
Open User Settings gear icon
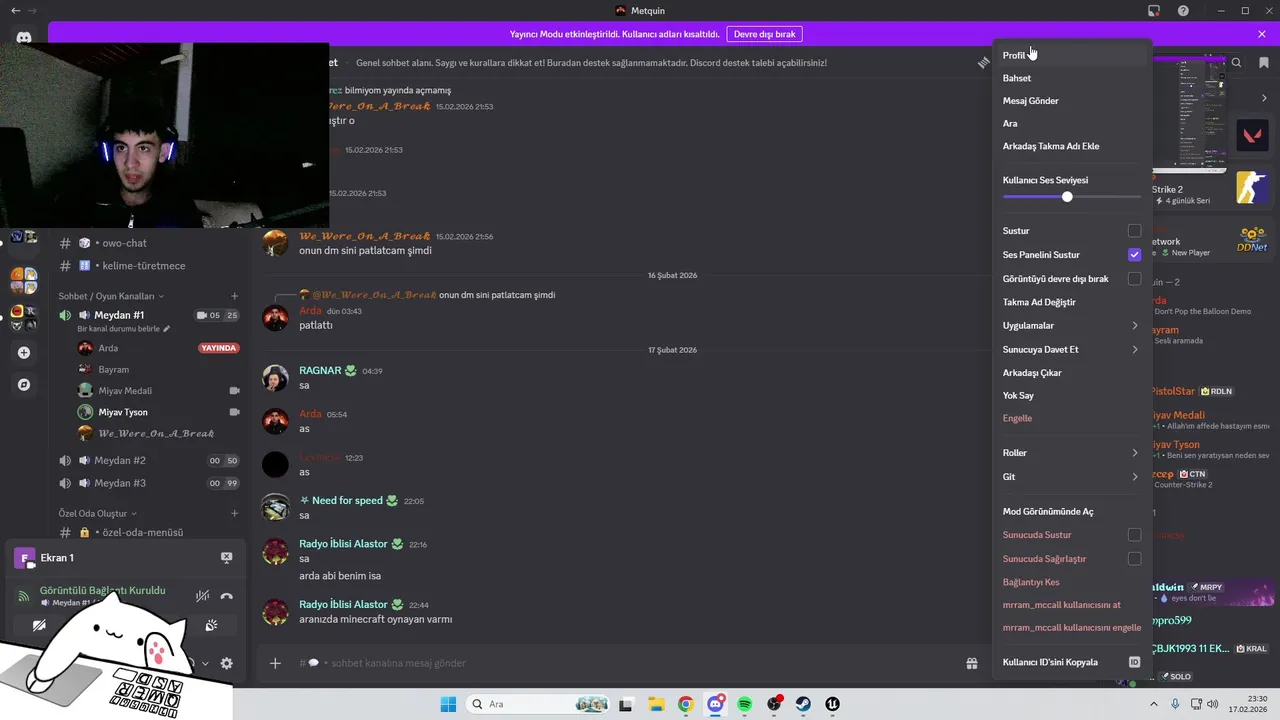click(x=227, y=663)
